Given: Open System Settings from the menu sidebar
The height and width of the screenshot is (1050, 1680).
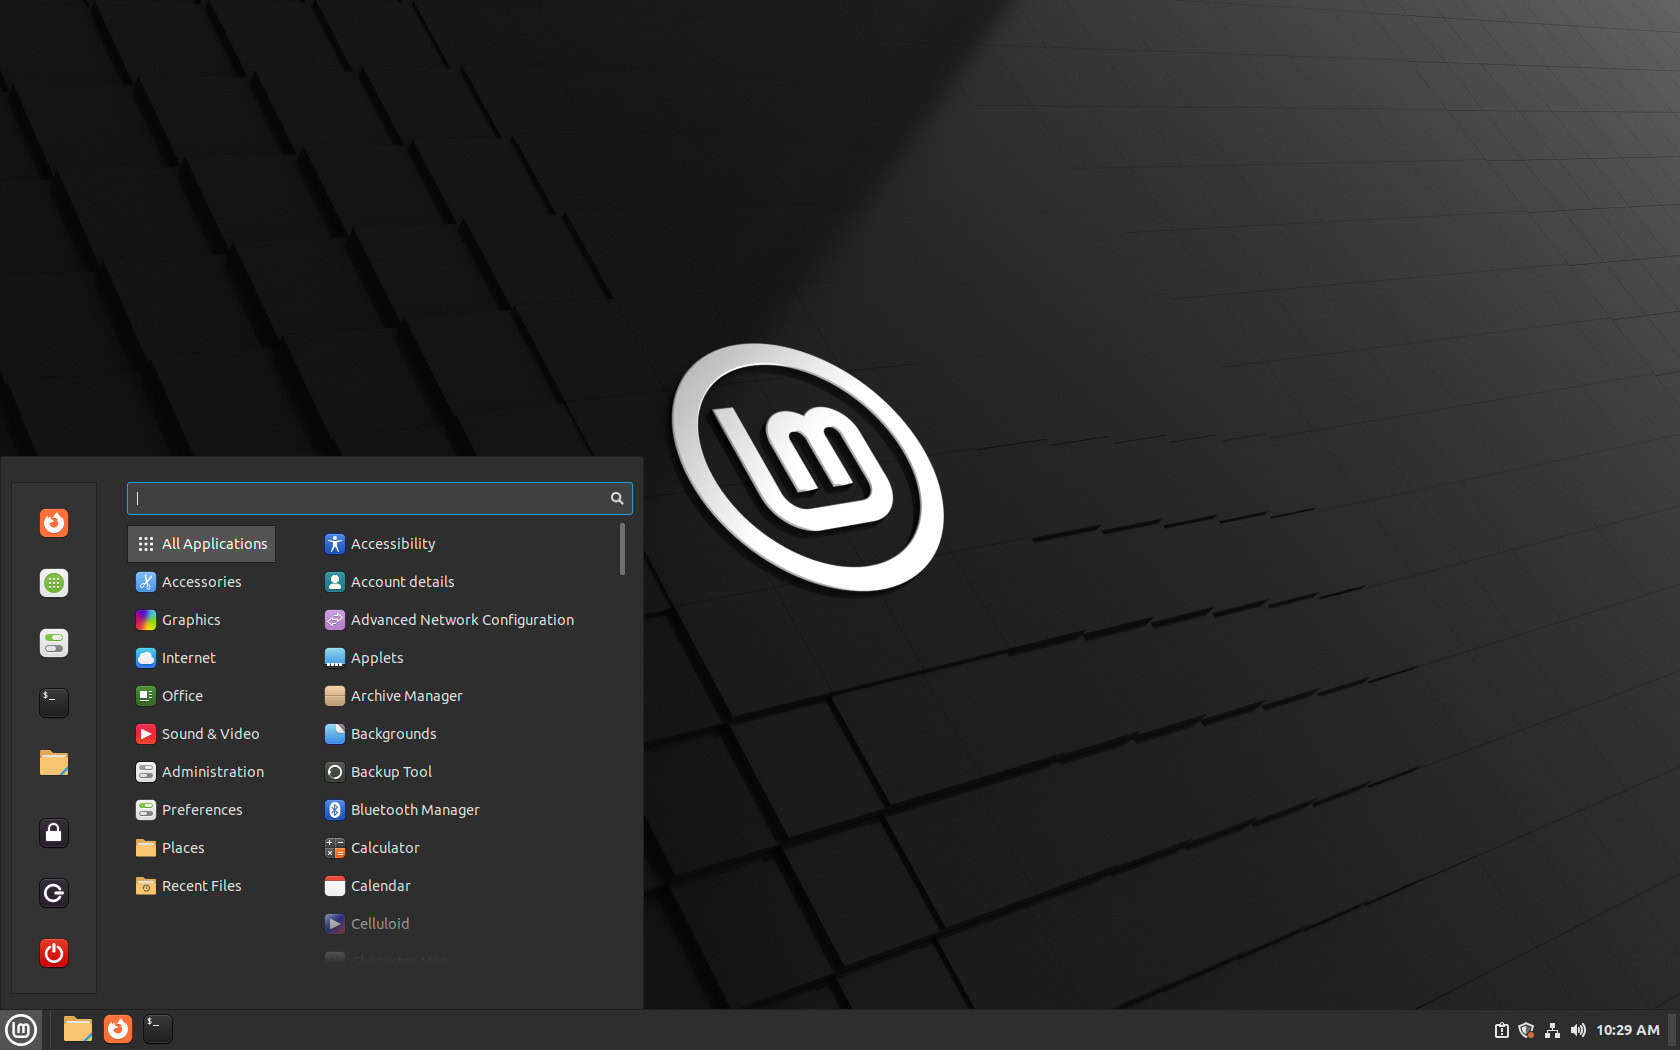Looking at the screenshot, I should pyautogui.click(x=53, y=642).
